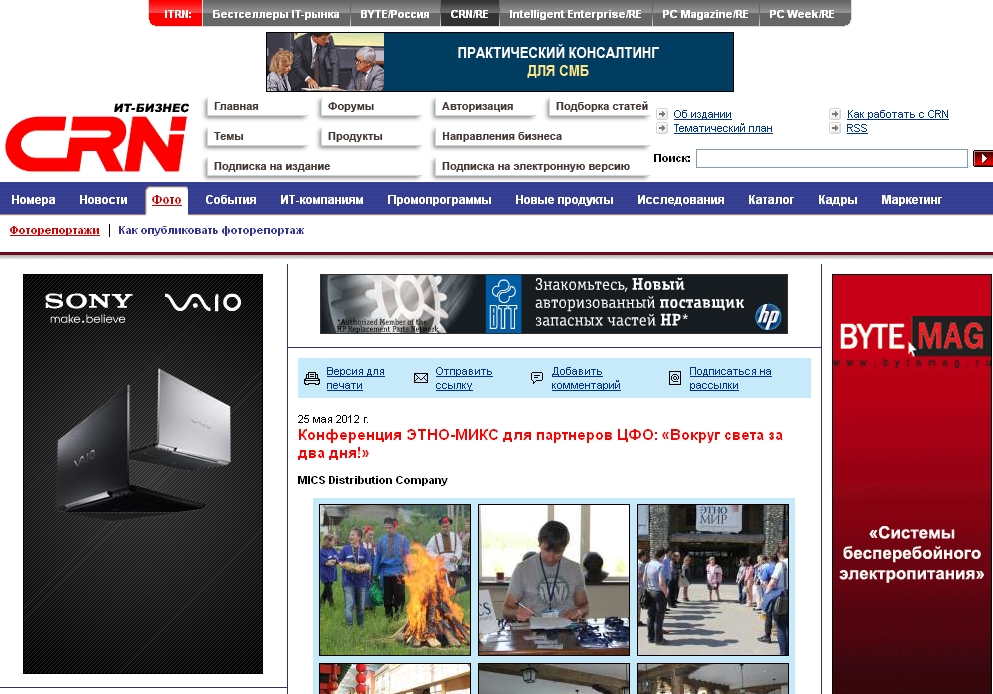Click the CRN ИТ-Бизнес logo
The height and width of the screenshot is (694, 993).
[x=97, y=137]
